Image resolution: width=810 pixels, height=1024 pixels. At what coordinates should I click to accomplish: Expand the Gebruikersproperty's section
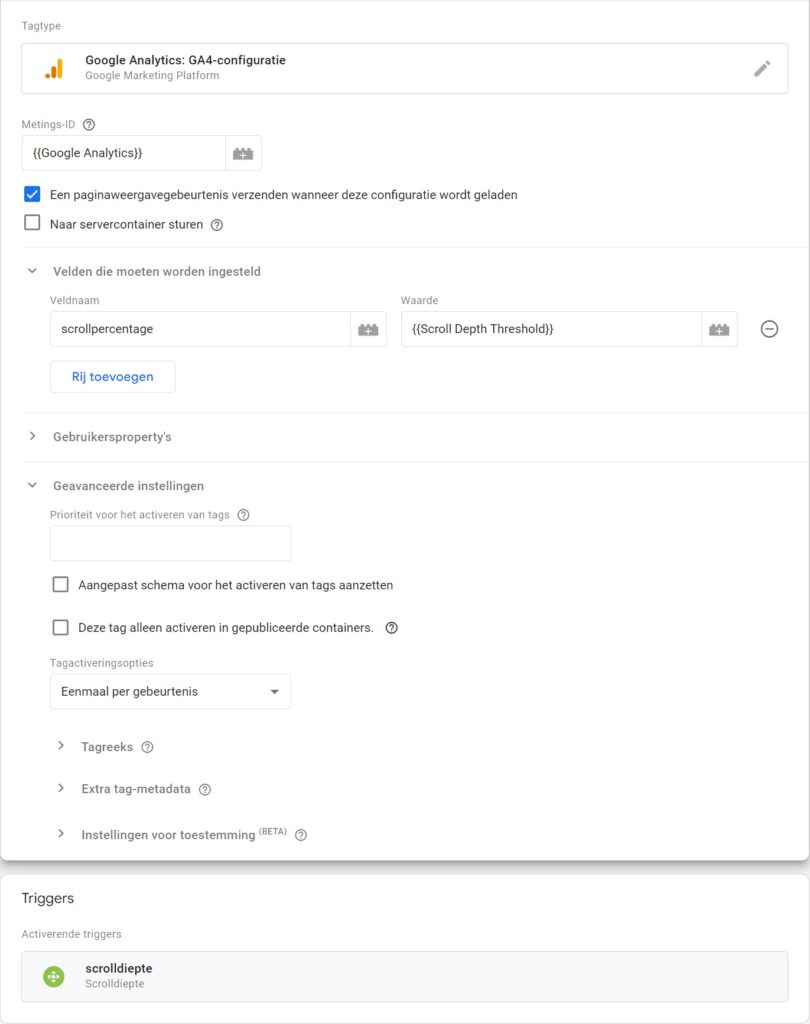[112, 437]
